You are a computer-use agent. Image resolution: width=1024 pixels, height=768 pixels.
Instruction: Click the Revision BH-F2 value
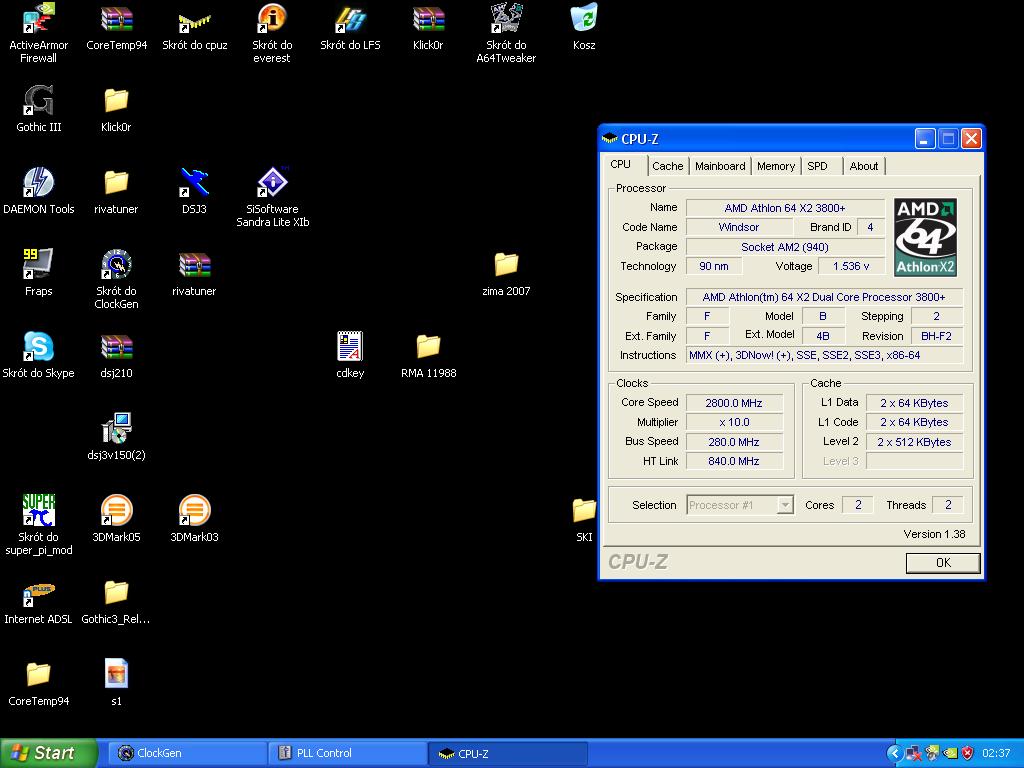[936, 336]
